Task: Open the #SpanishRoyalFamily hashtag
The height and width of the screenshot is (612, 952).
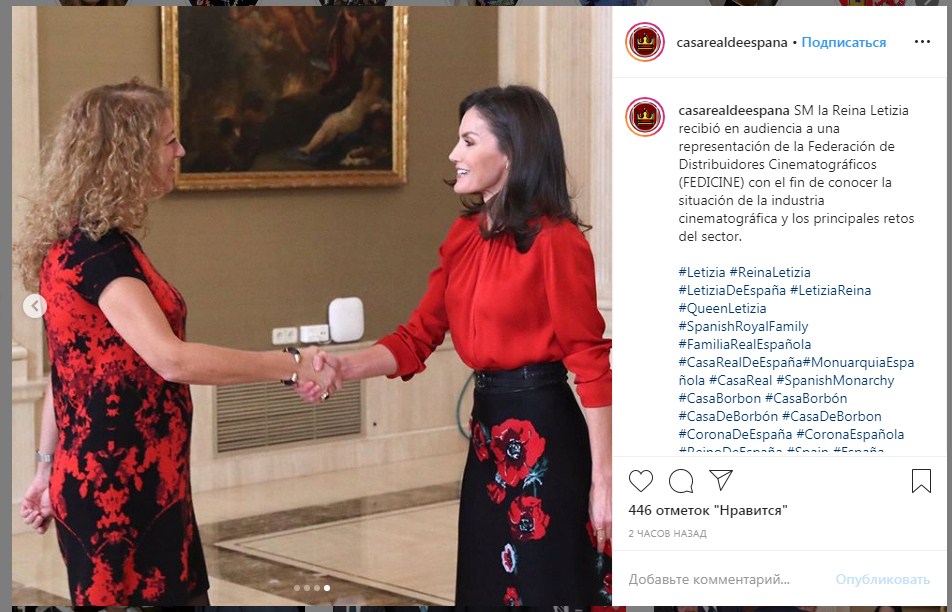Action: (743, 327)
